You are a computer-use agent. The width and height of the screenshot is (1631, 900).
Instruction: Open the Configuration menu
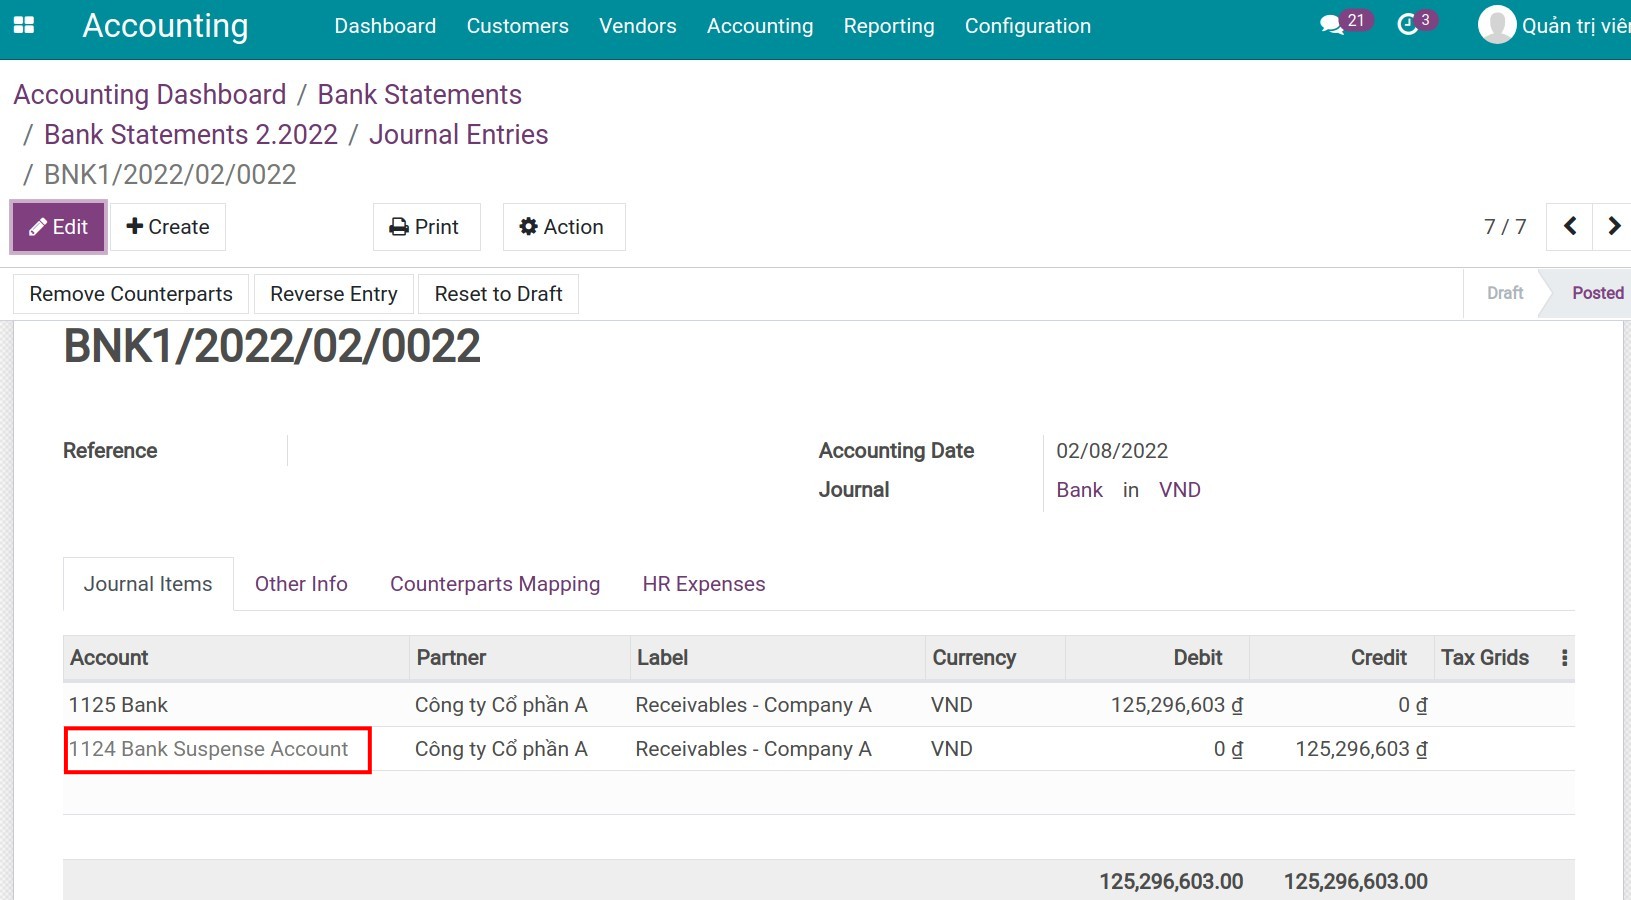click(1027, 26)
